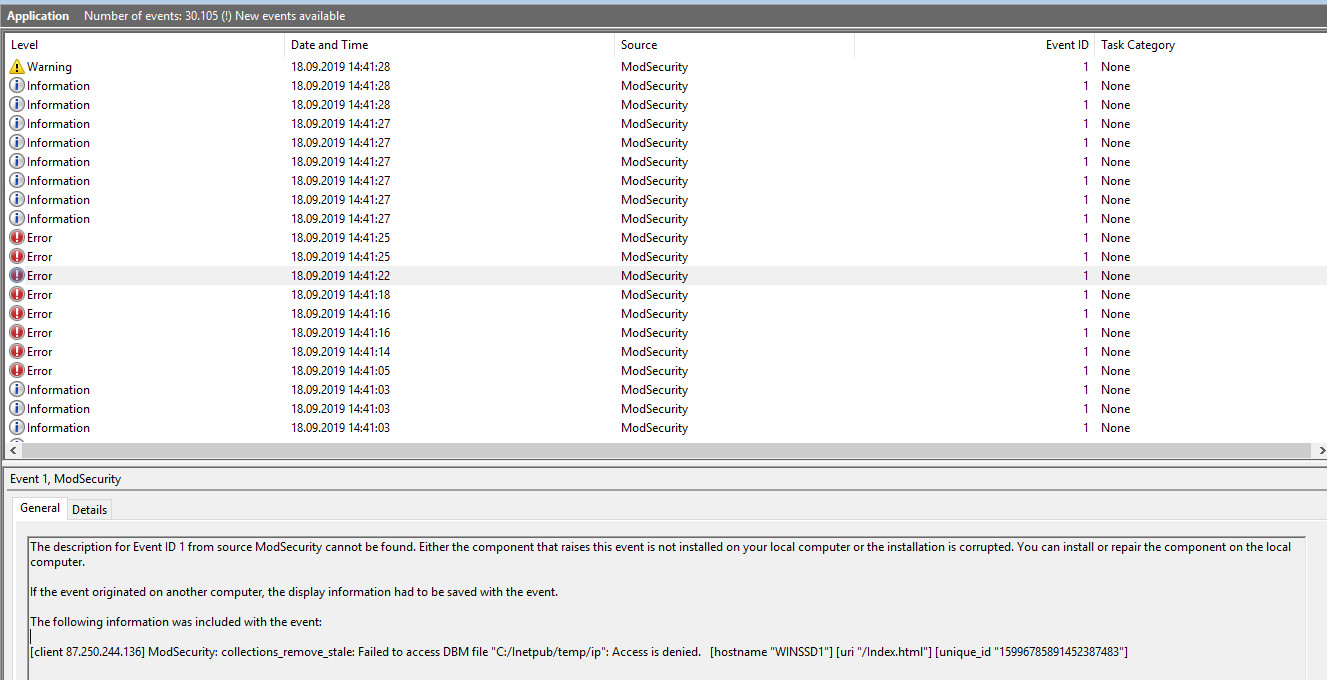Switch to the Details tab
Image resolution: width=1327 pixels, height=680 pixels.
click(x=89, y=510)
